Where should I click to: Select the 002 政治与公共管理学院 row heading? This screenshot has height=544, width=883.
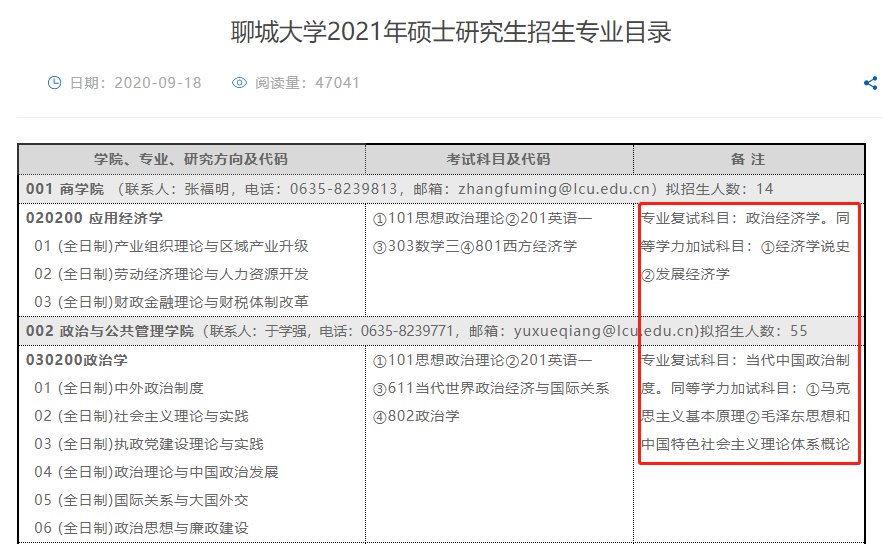[x=109, y=331]
